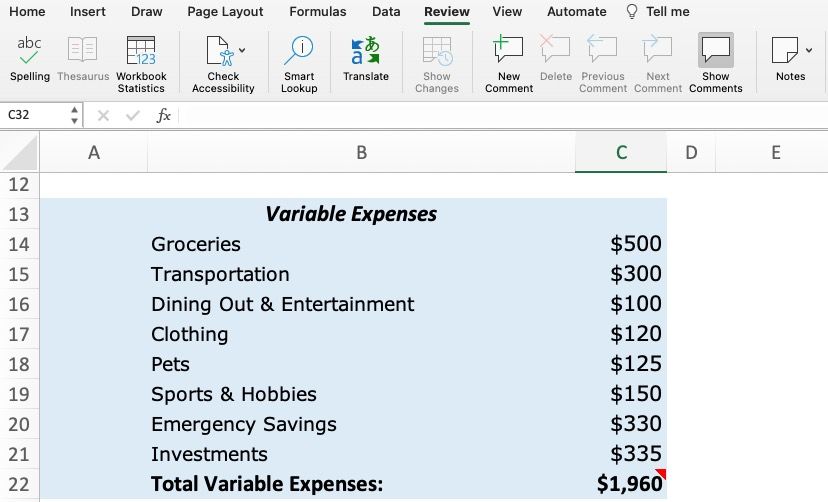Image resolution: width=828 pixels, height=502 pixels.
Task: Click Show Changes
Action: (437, 64)
